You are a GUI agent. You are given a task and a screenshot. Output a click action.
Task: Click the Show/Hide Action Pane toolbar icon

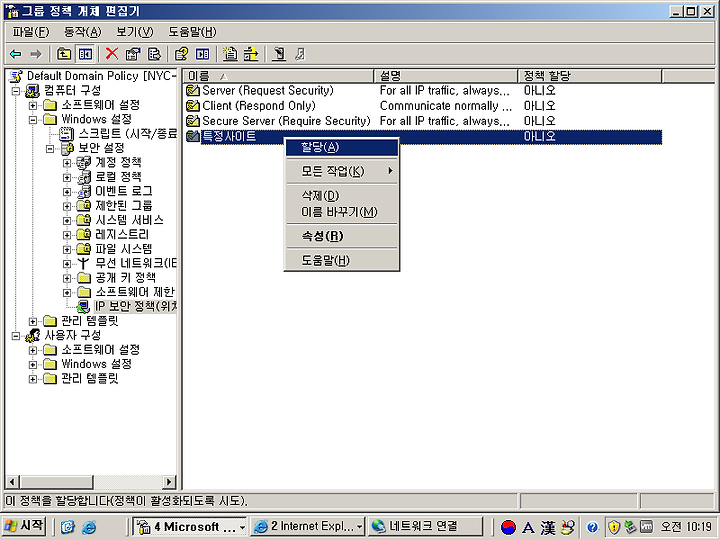point(202,54)
